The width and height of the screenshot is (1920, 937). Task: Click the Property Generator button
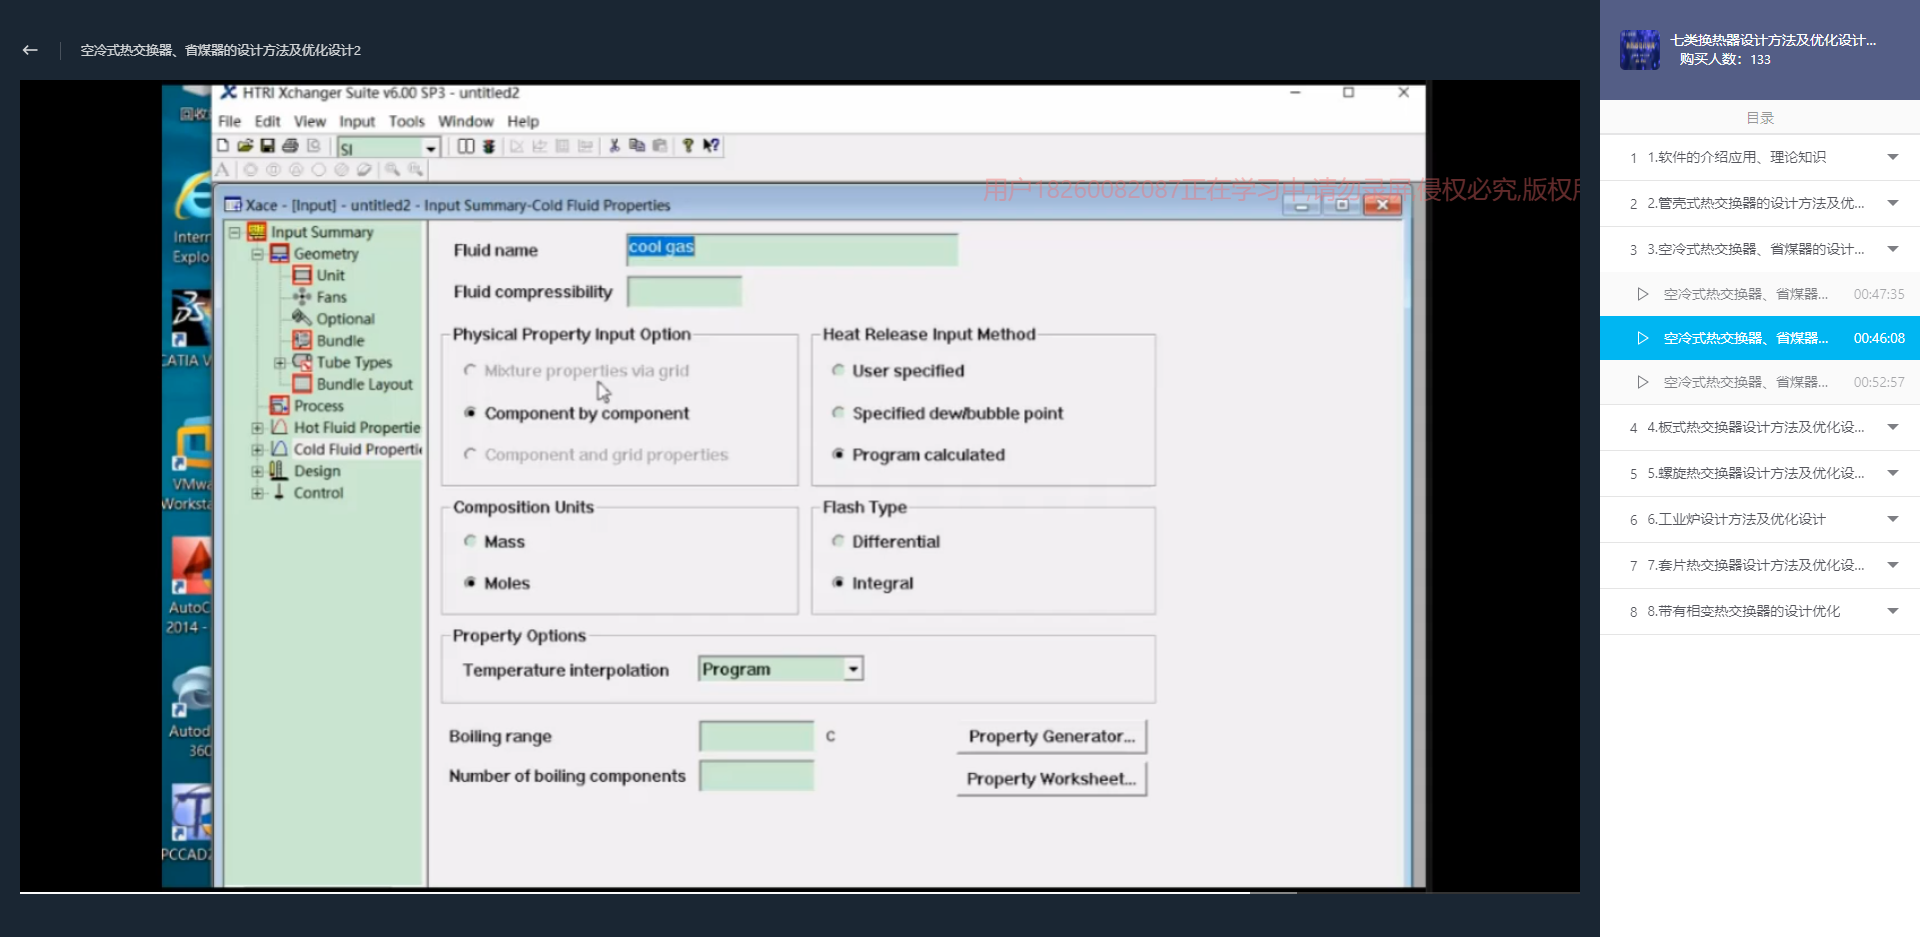coord(1051,736)
